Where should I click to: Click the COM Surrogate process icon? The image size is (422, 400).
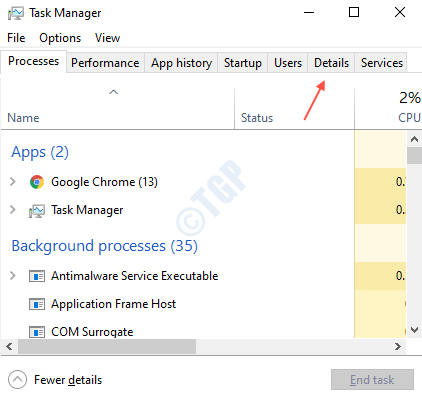click(37, 332)
